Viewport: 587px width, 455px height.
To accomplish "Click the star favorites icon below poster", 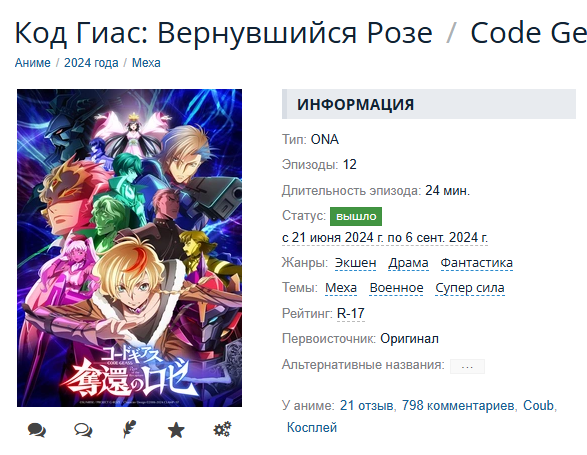I will pos(176,430).
